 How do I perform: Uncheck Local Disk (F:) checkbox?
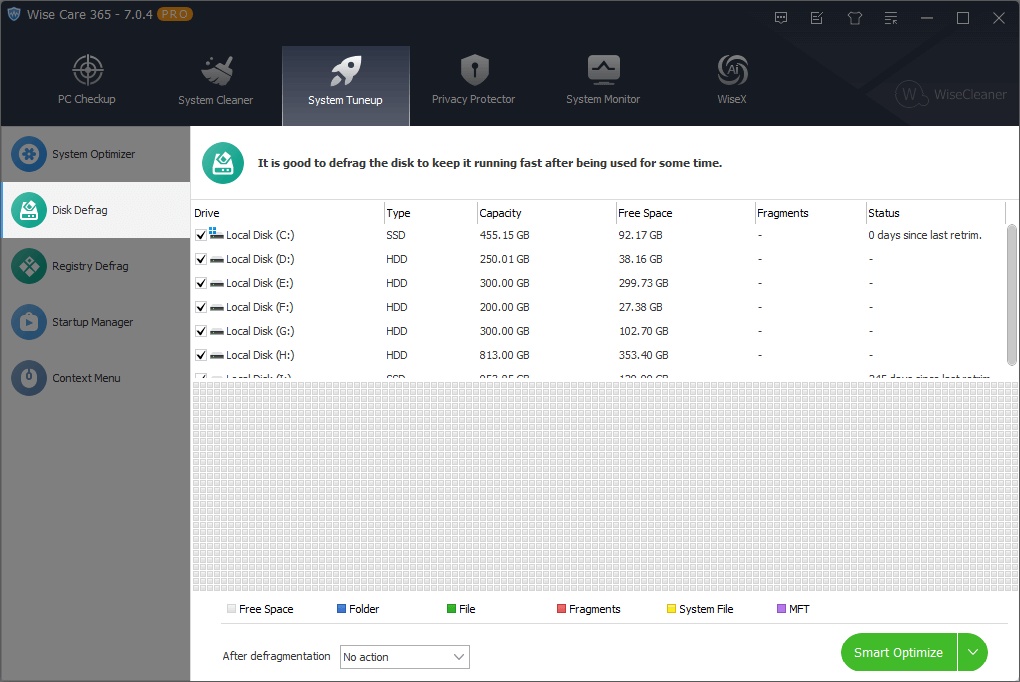[201, 307]
